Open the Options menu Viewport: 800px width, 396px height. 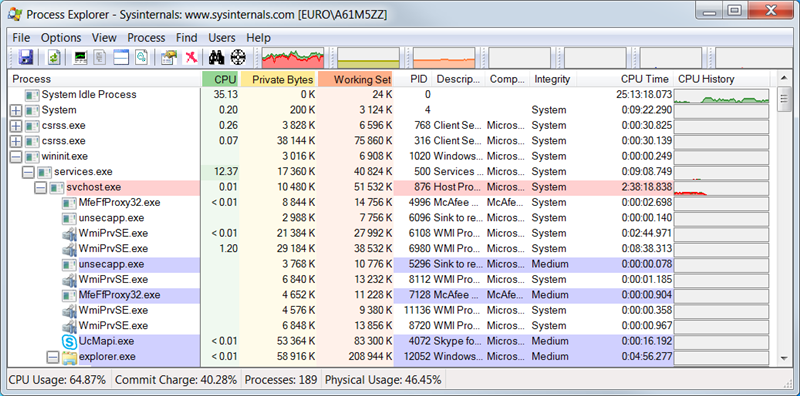click(x=61, y=38)
